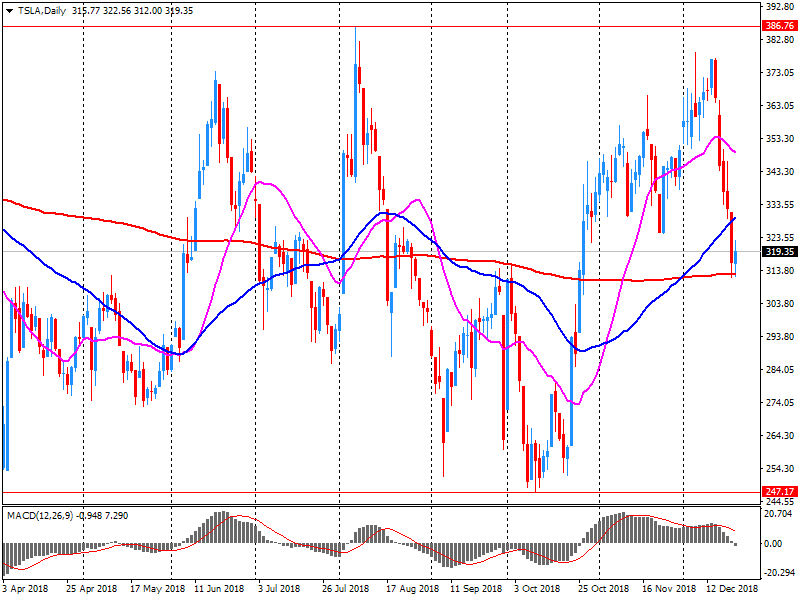Click the 244.55 price scale value
800x600 pixels.
[780, 502]
